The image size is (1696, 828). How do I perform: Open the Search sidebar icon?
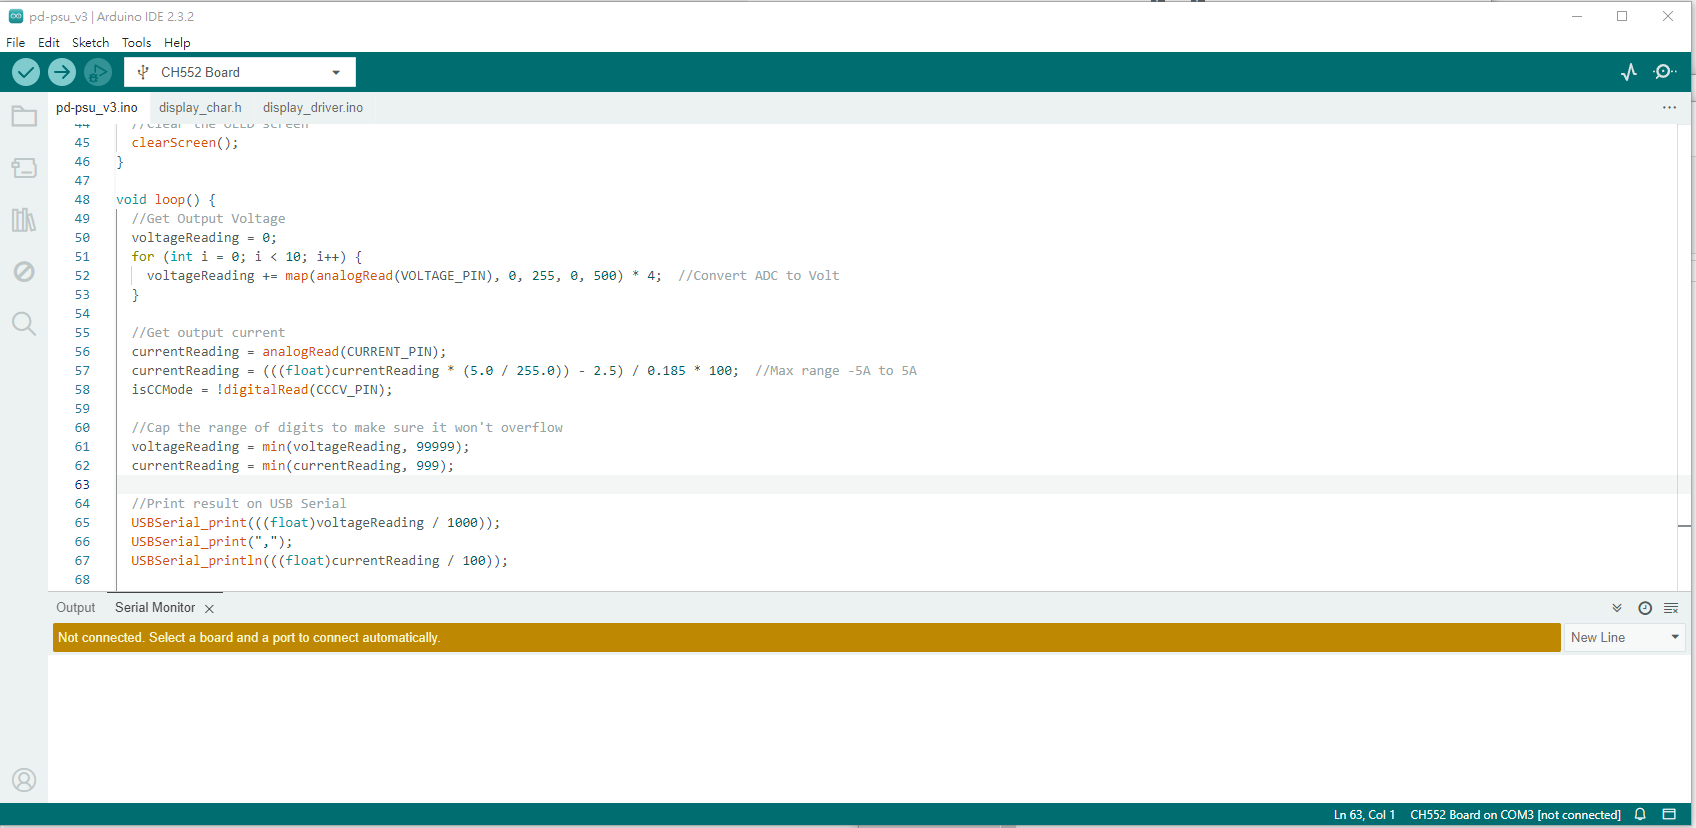point(24,324)
